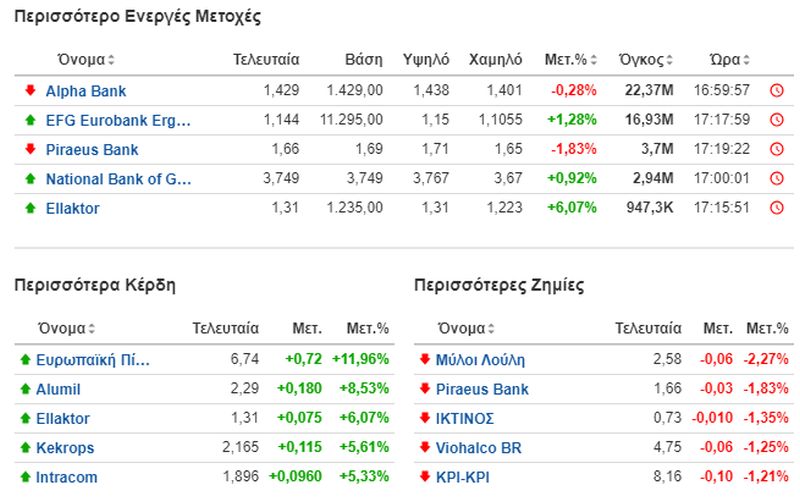Image resolution: width=800 pixels, height=502 pixels.
Task: Click the red down arrow beside ΙΚΤΙΝΟΣ
Action: (424, 418)
